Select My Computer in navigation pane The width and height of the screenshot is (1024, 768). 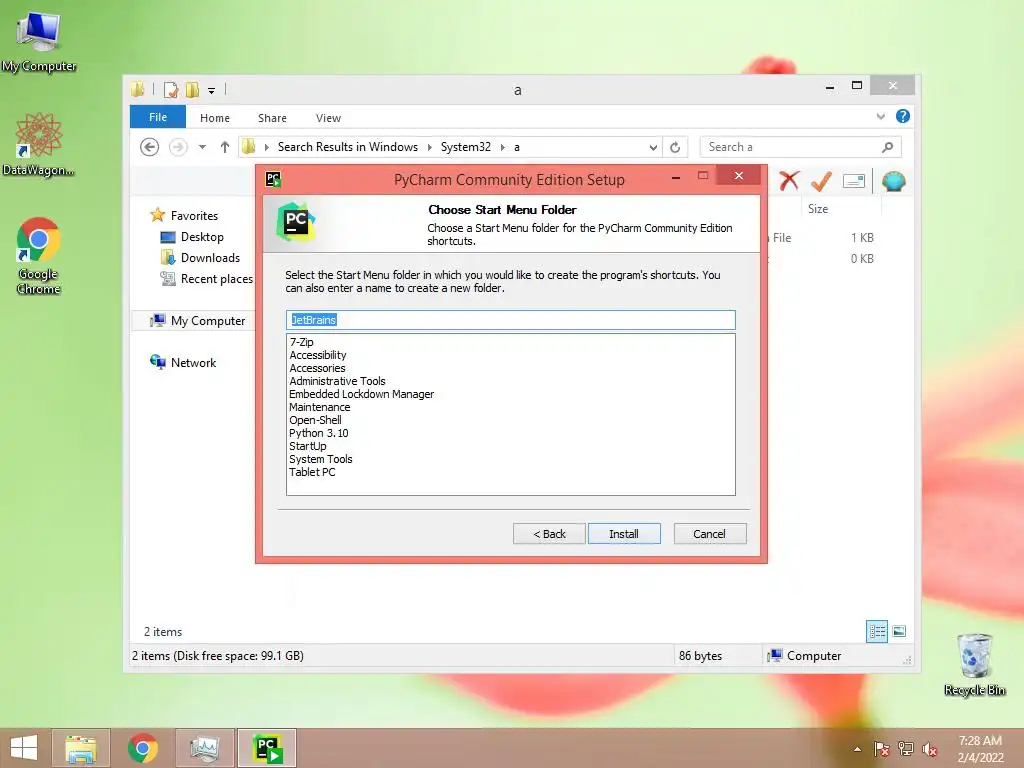coord(208,321)
